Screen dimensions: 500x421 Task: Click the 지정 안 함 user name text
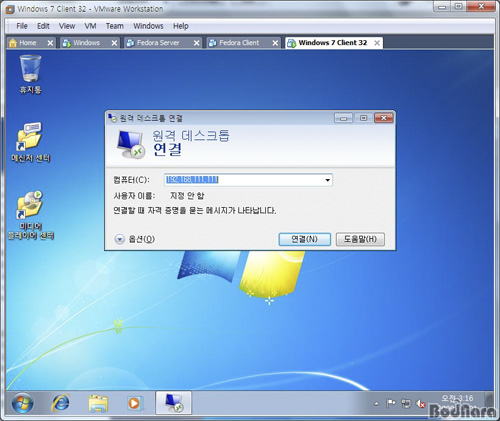tap(187, 196)
